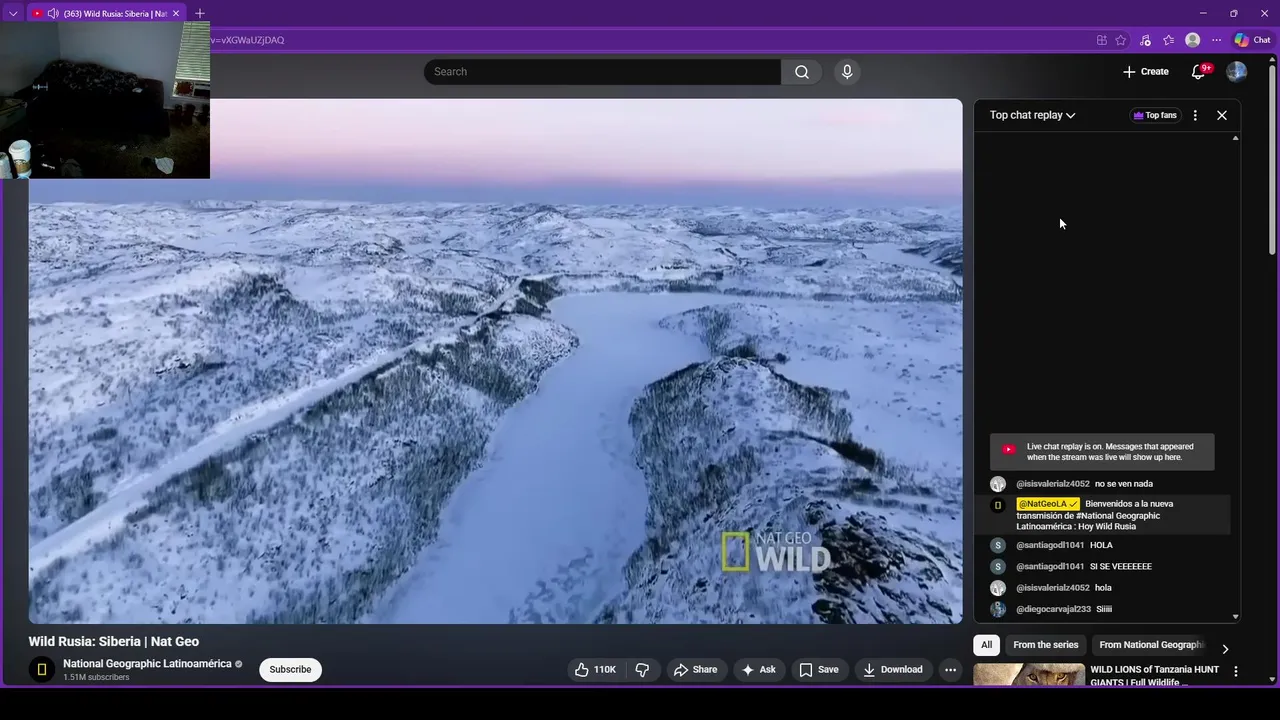This screenshot has height=720, width=1280.
Task: Select the All filter chip
Action: [986, 645]
